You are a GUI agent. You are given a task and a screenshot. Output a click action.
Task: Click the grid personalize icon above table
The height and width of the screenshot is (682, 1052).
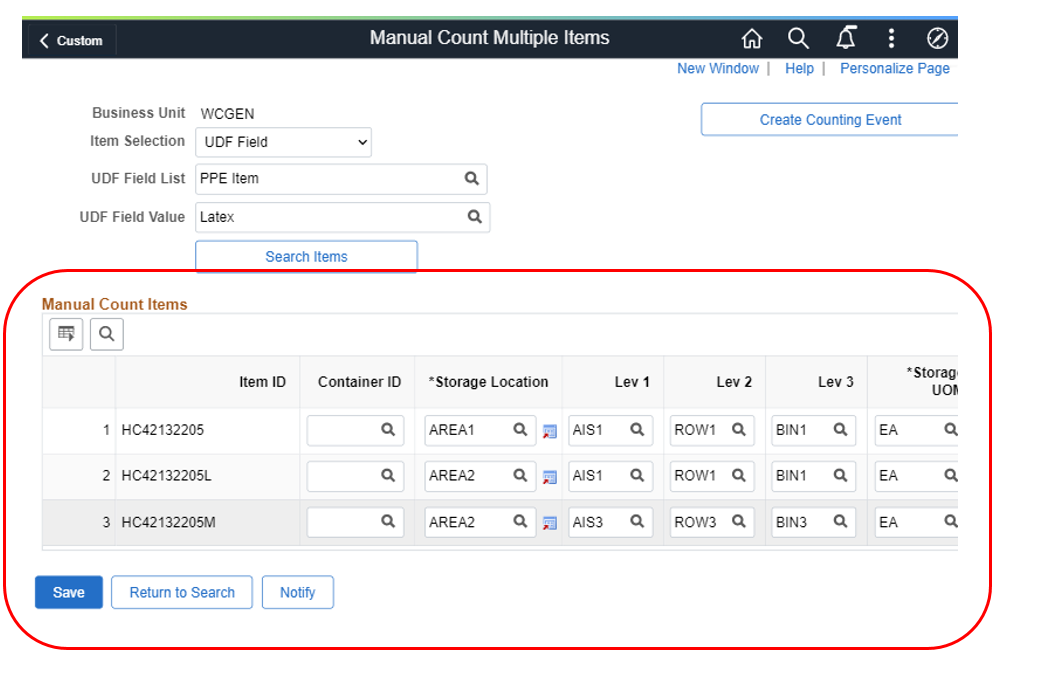pos(67,335)
